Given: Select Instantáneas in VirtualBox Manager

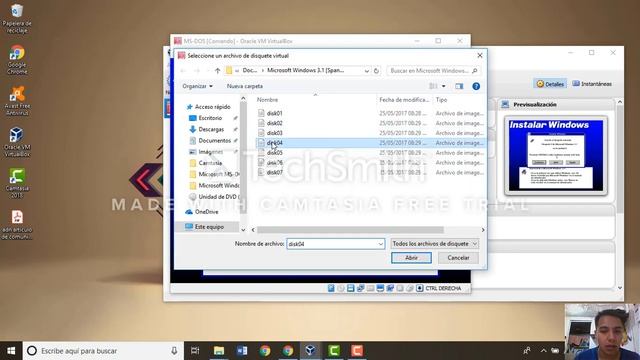Looking at the screenshot, I should coord(592,84).
